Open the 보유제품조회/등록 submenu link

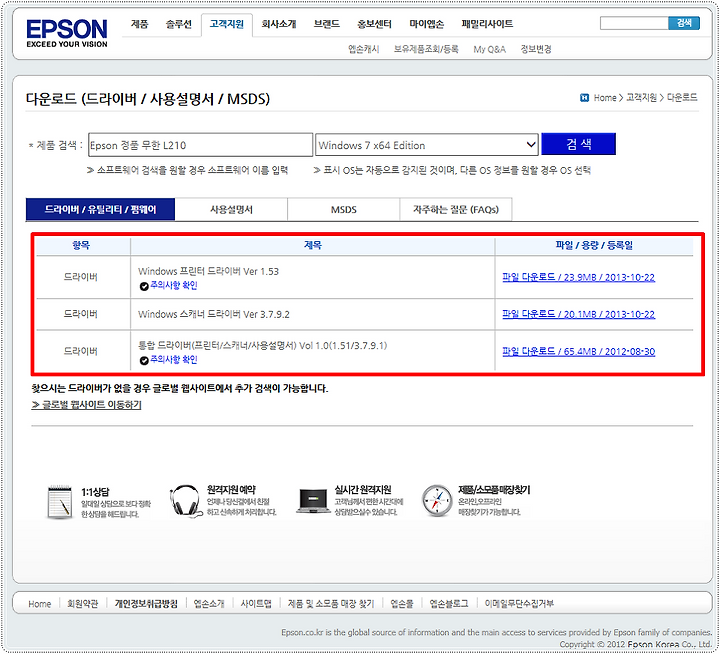[426, 49]
